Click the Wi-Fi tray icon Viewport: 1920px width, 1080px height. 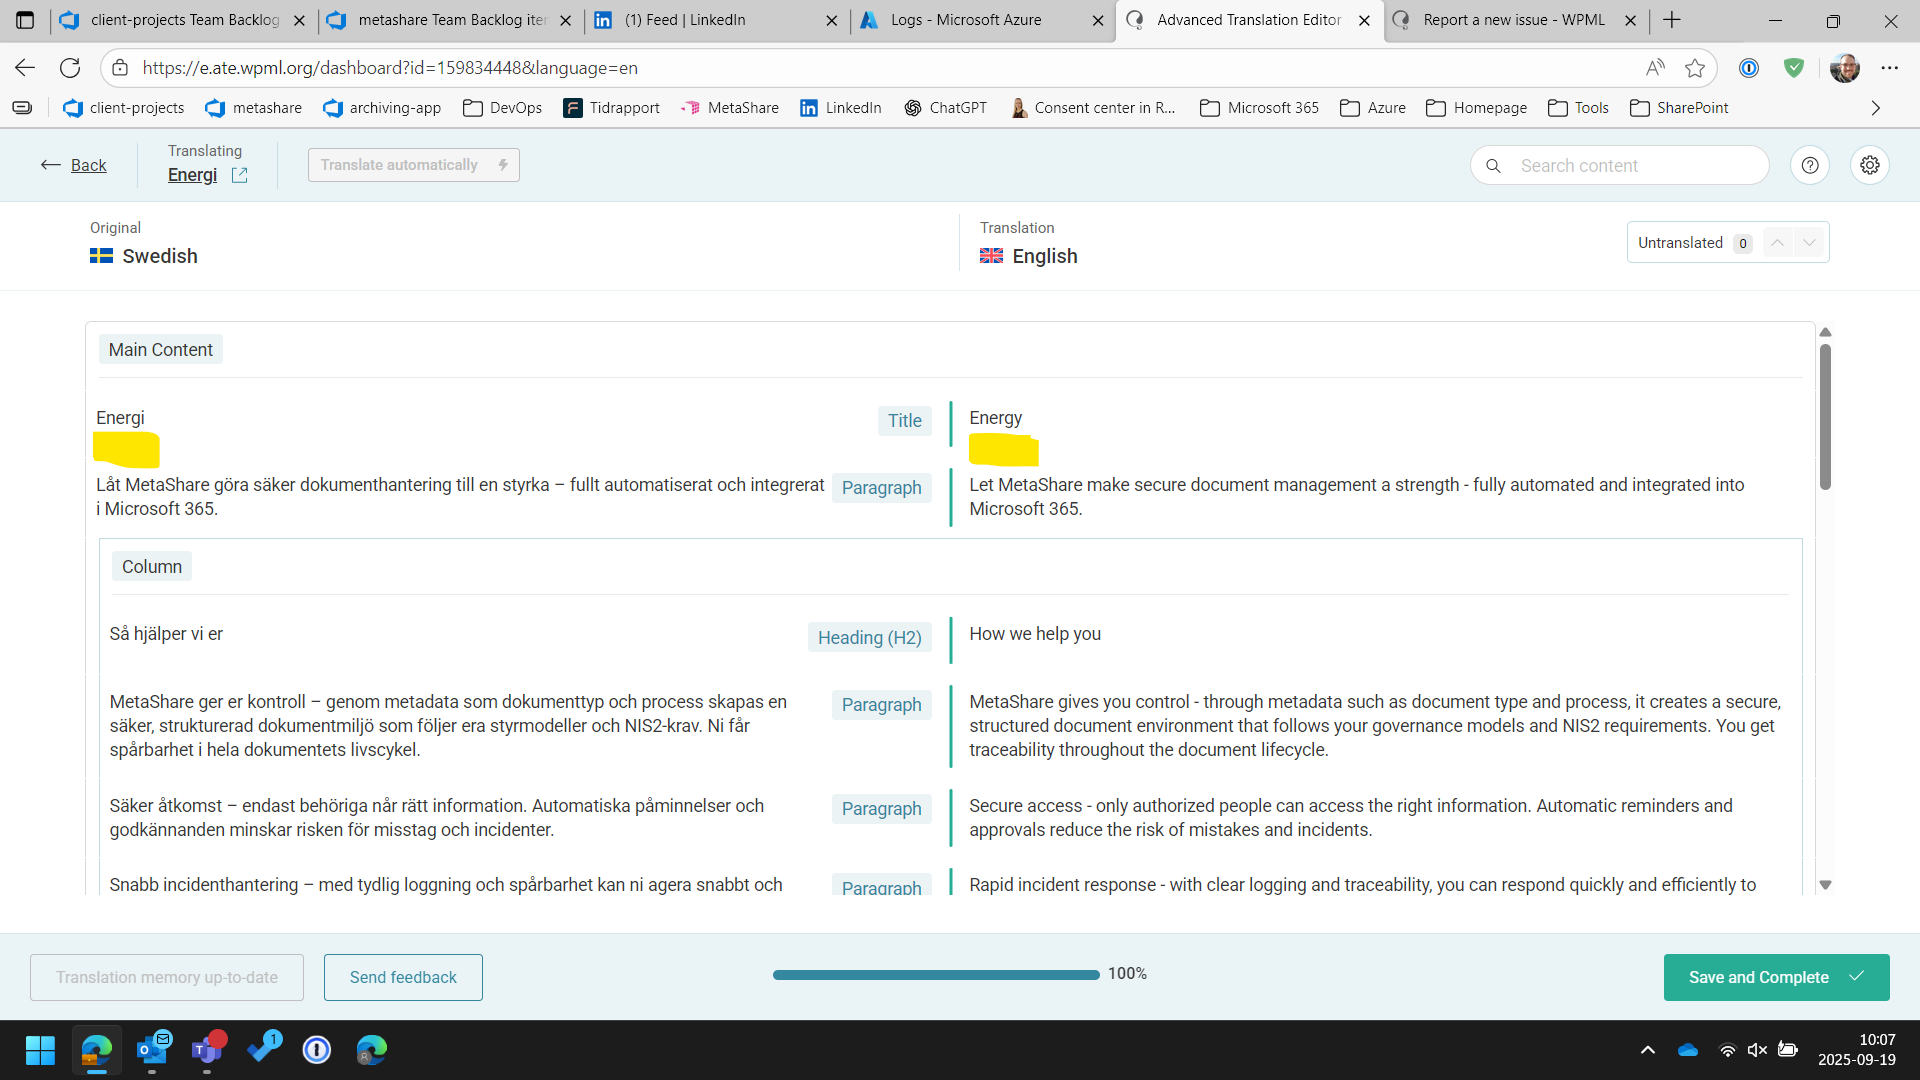coord(1727,1050)
